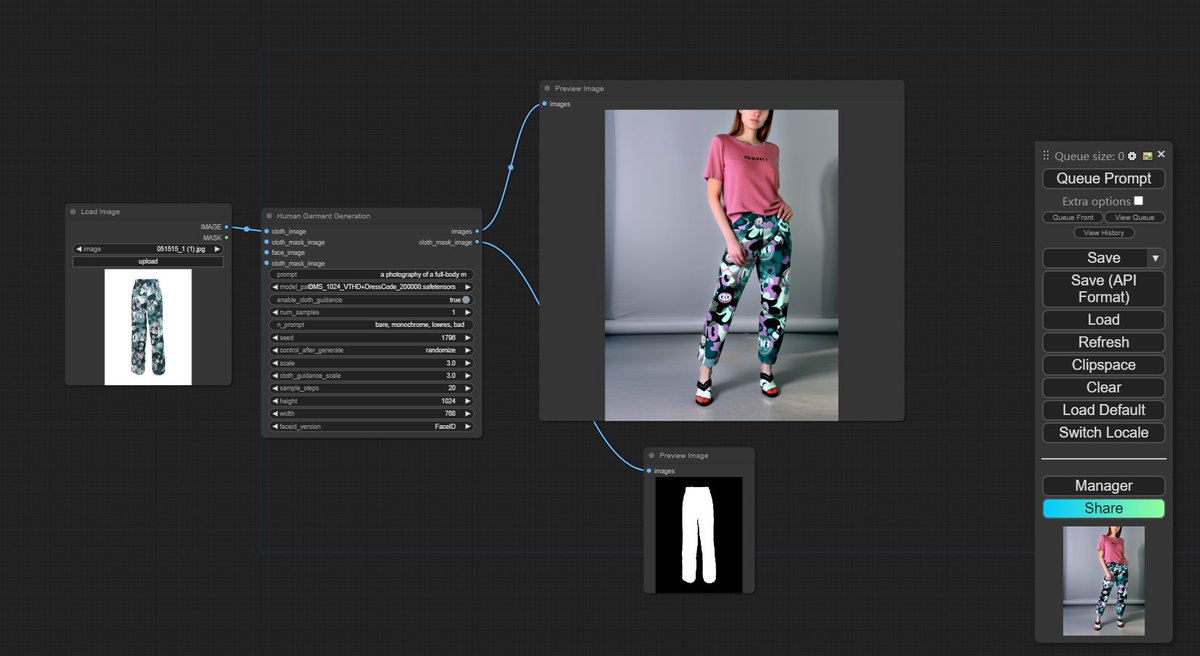
Task: Increase num_samples with the right stepper arrow
Action: (x=467, y=311)
